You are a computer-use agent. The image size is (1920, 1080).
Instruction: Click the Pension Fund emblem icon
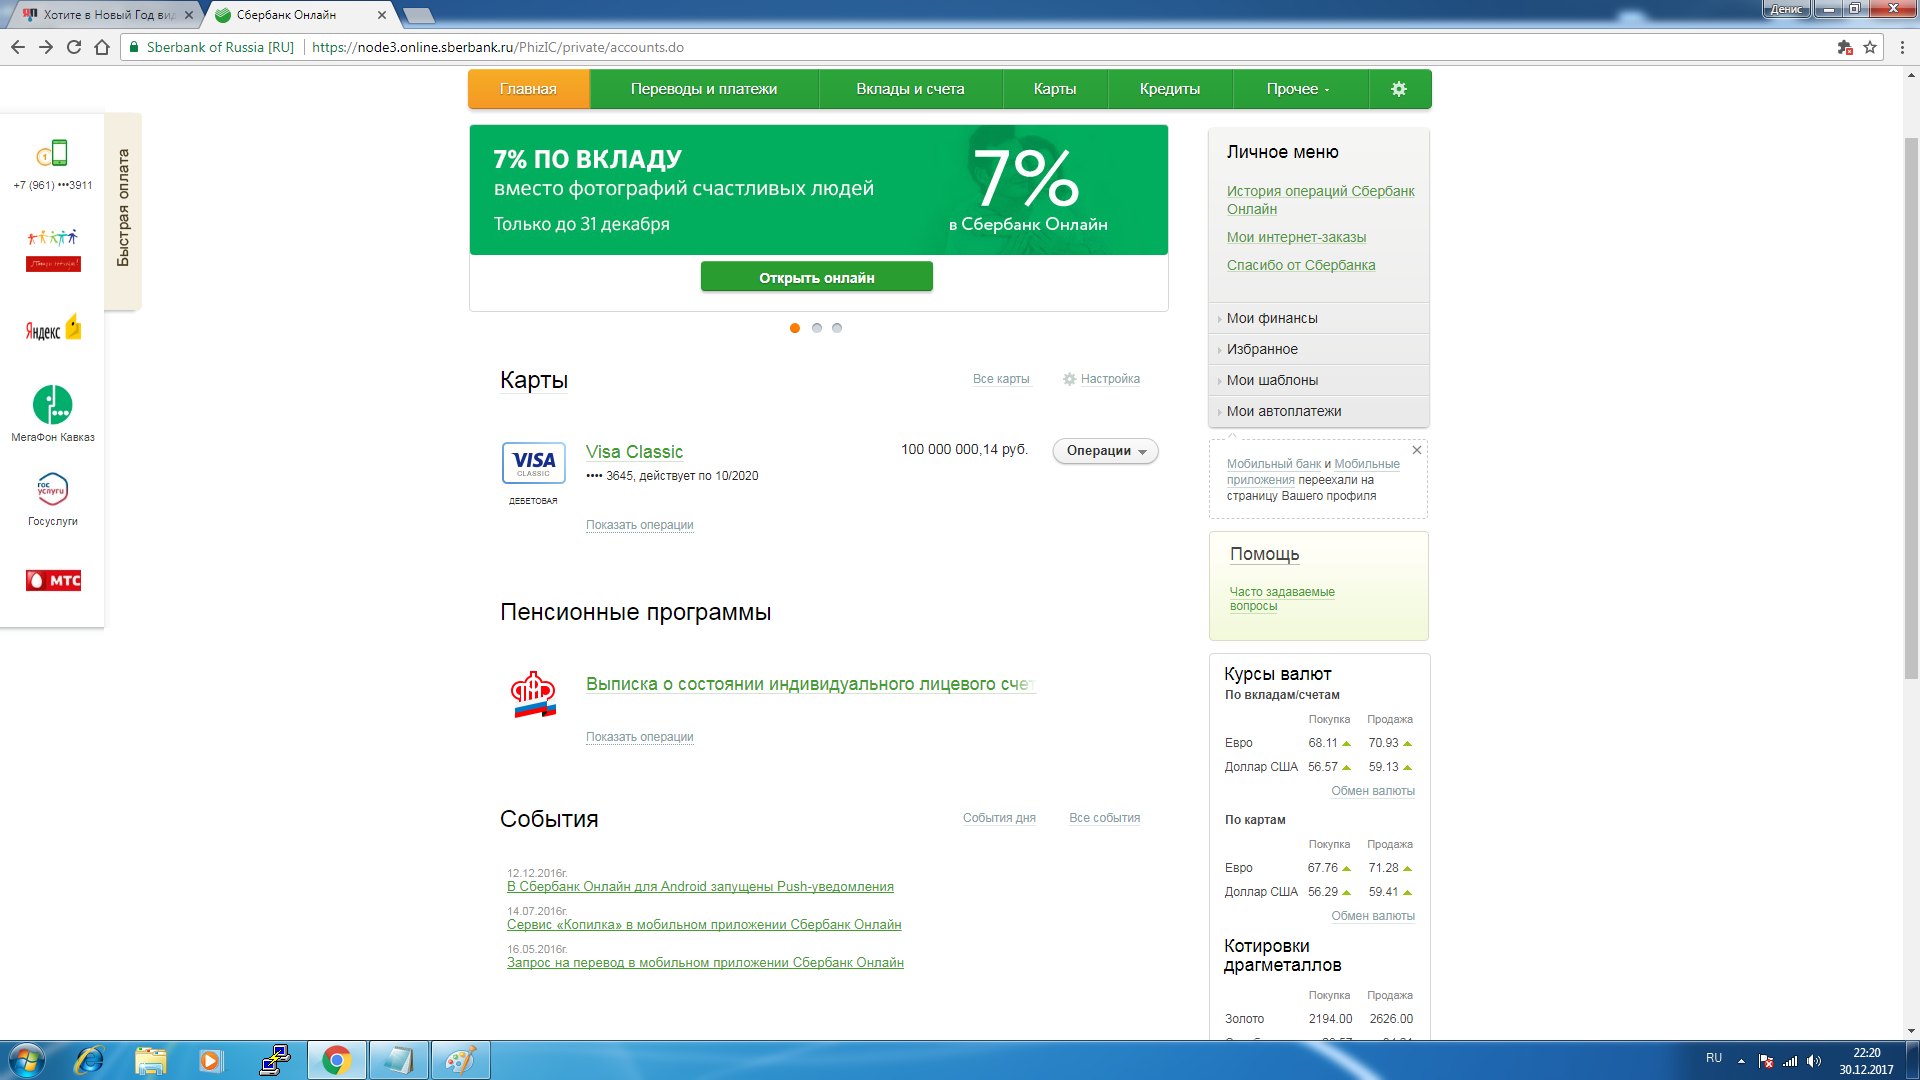point(533,695)
